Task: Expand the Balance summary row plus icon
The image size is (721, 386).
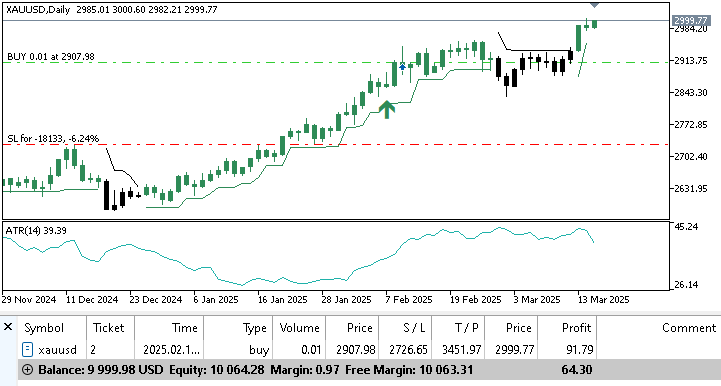Action: pyautogui.click(x=28, y=369)
